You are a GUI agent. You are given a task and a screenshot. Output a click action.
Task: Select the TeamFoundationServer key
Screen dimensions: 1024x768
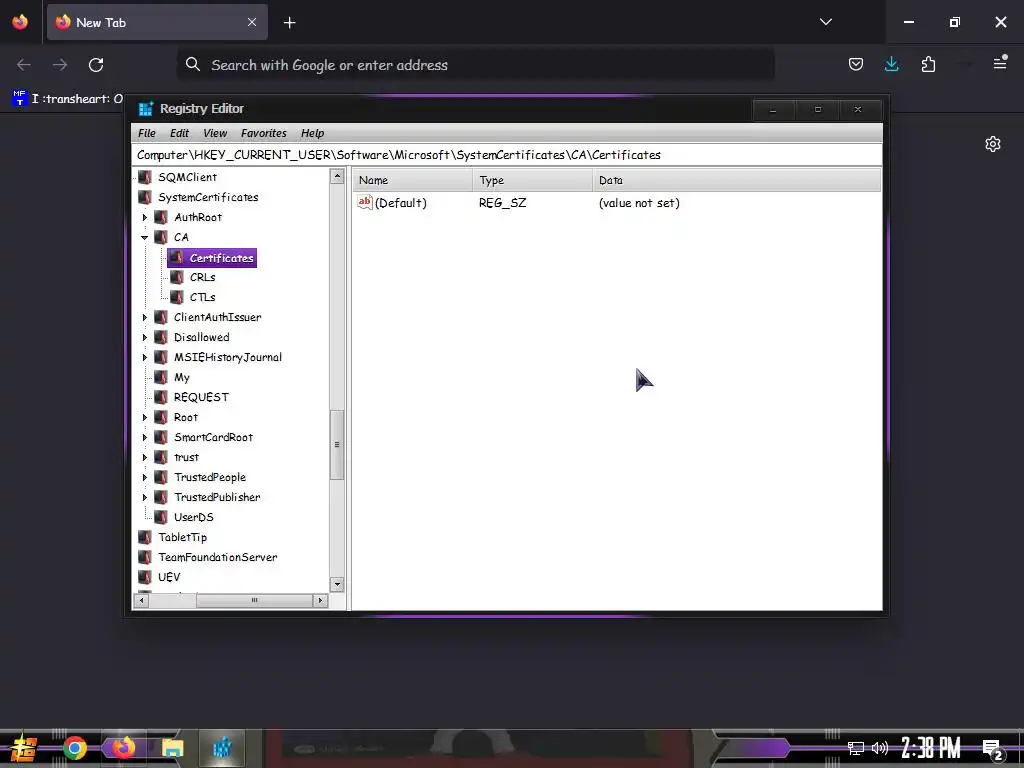(217, 557)
